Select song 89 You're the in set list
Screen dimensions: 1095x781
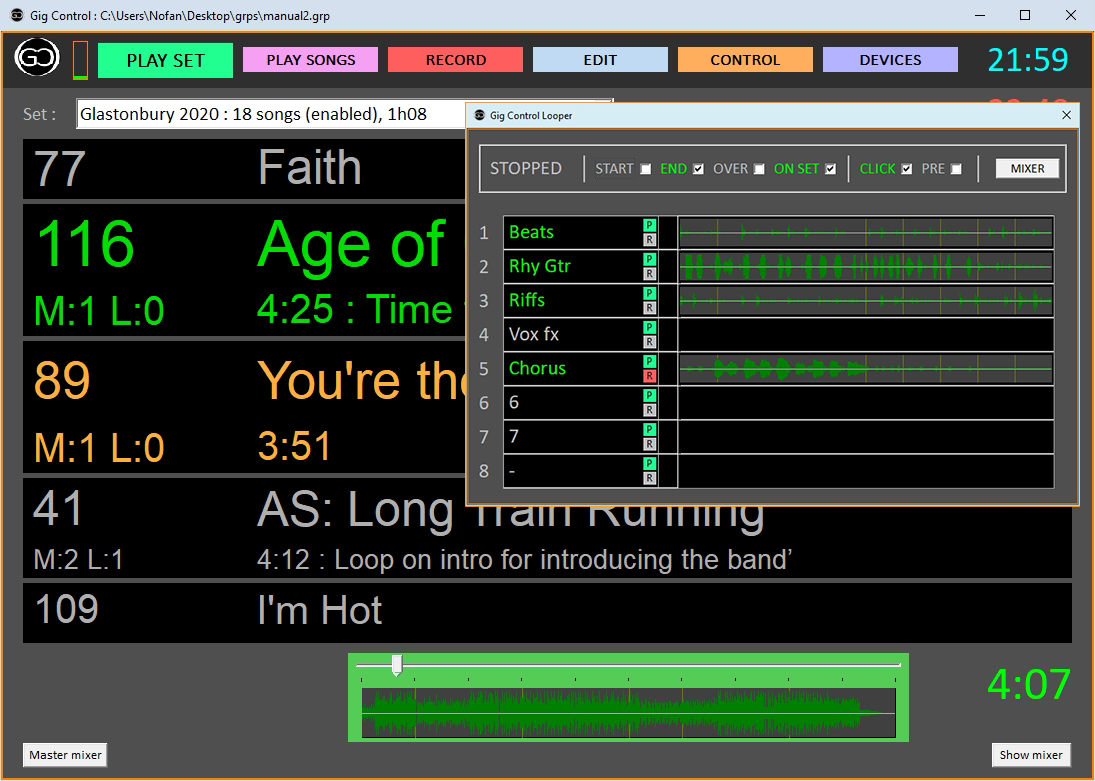pyautogui.click(x=244, y=407)
